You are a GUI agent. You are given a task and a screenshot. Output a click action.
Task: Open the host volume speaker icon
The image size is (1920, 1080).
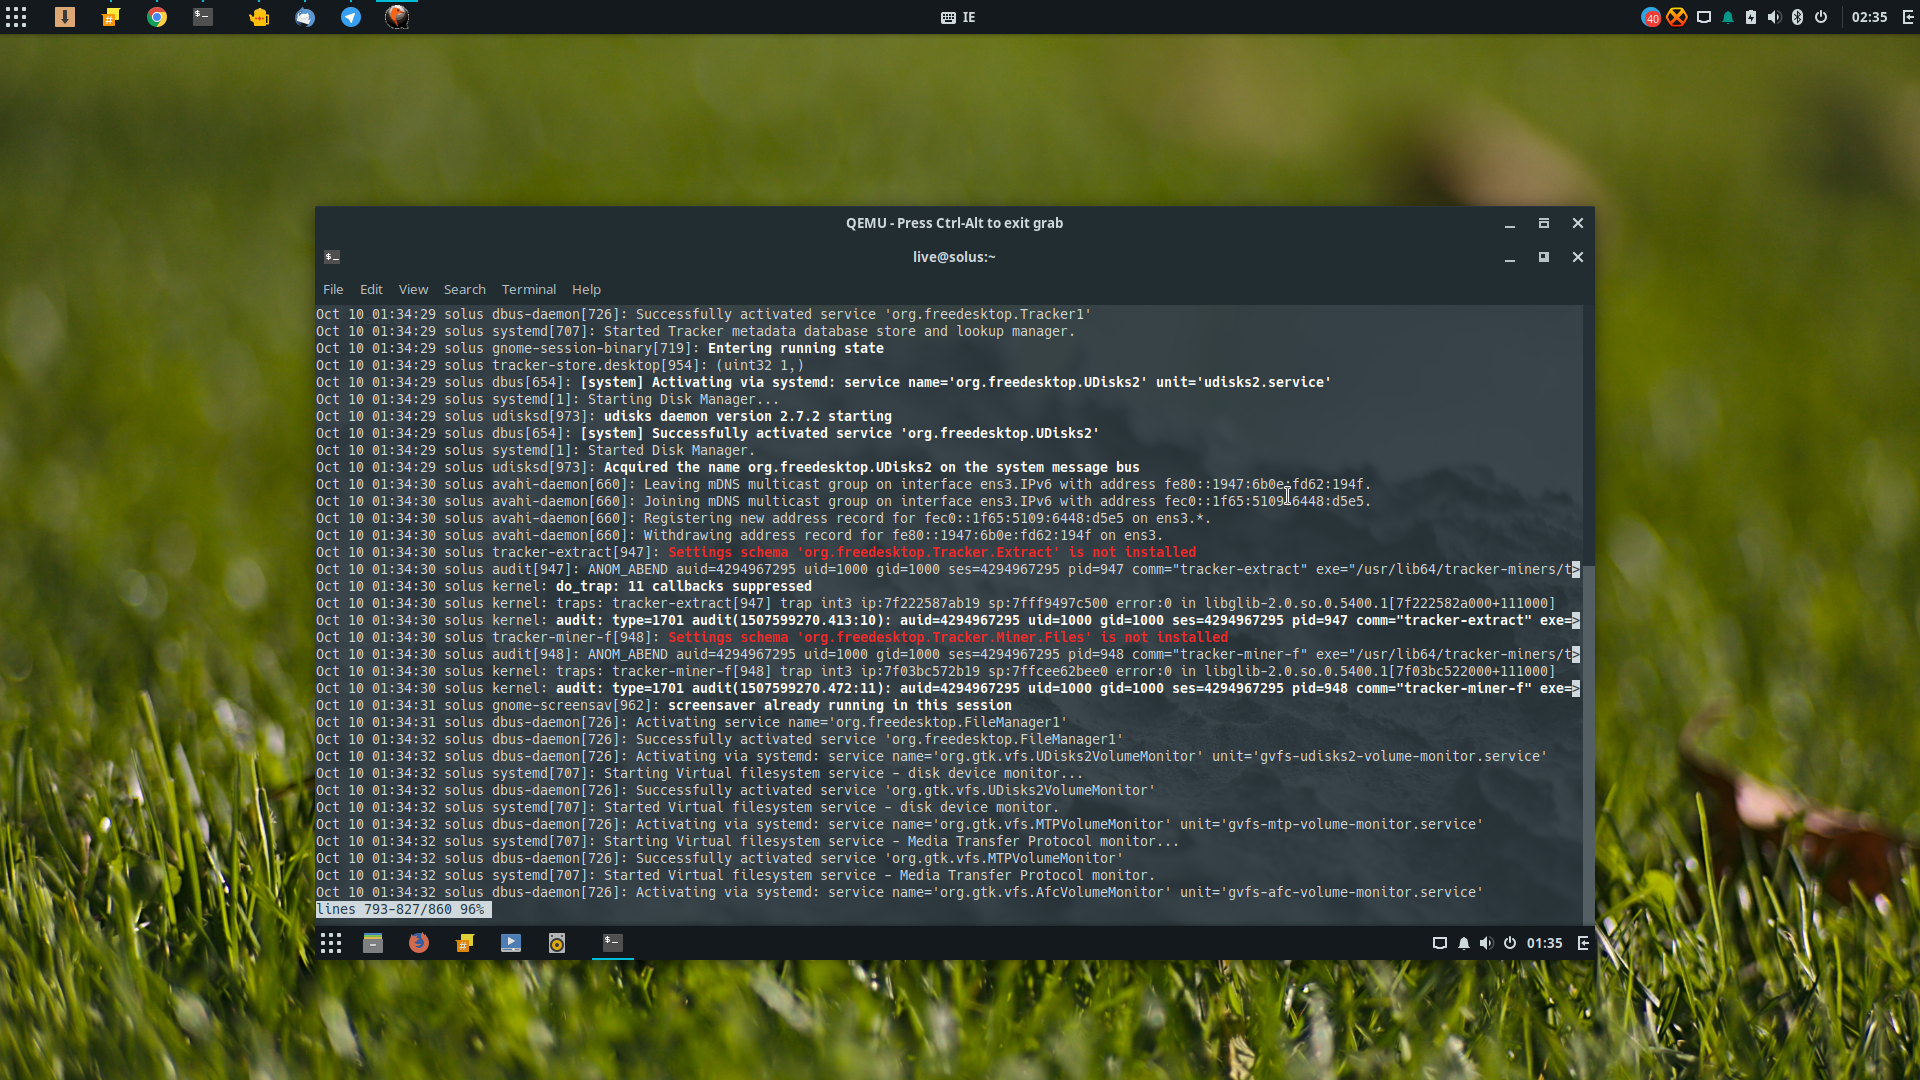[x=1774, y=17]
